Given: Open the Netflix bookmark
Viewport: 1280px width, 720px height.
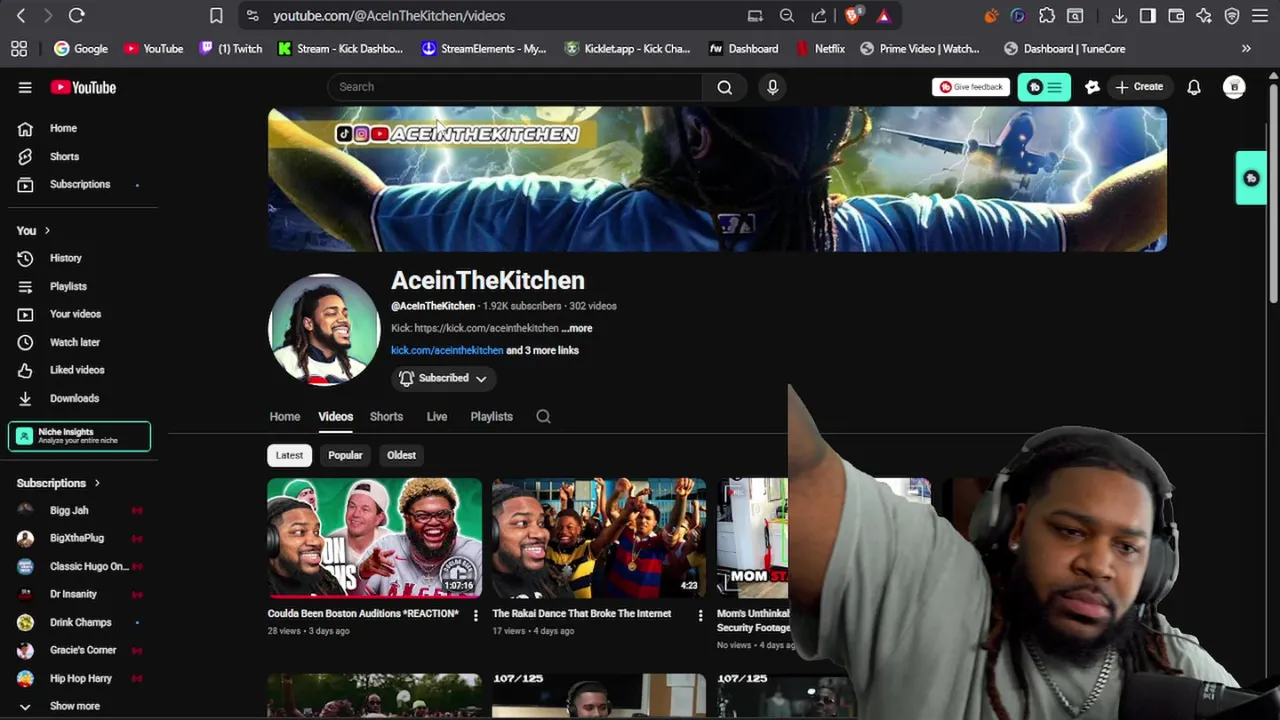Looking at the screenshot, I should pos(820,48).
